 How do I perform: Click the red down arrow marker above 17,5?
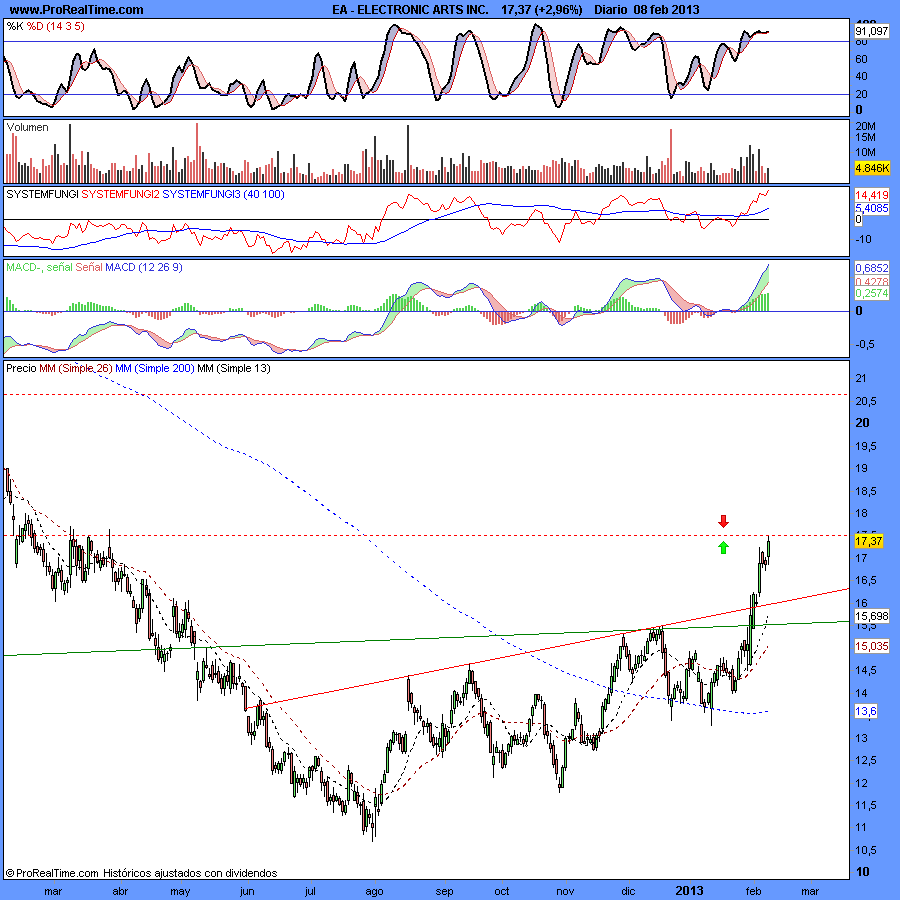click(723, 521)
